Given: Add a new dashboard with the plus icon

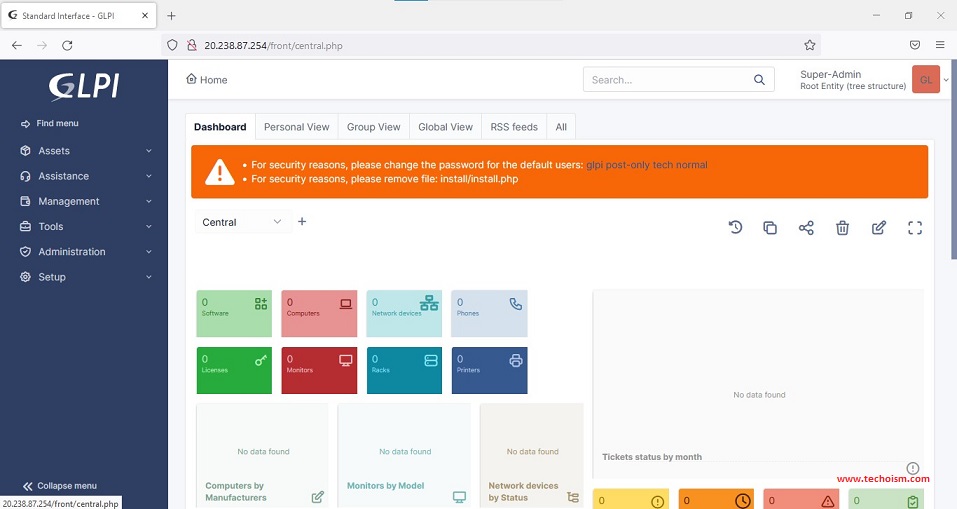Looking at the screenshot, I should point(302,222).
